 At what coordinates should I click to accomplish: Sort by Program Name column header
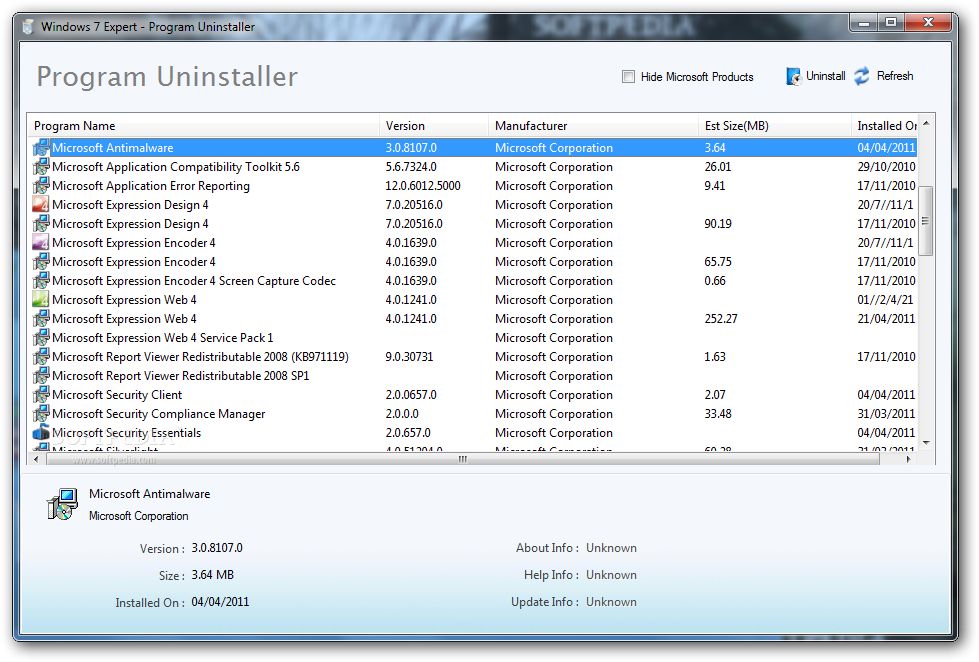pos(203,126)
